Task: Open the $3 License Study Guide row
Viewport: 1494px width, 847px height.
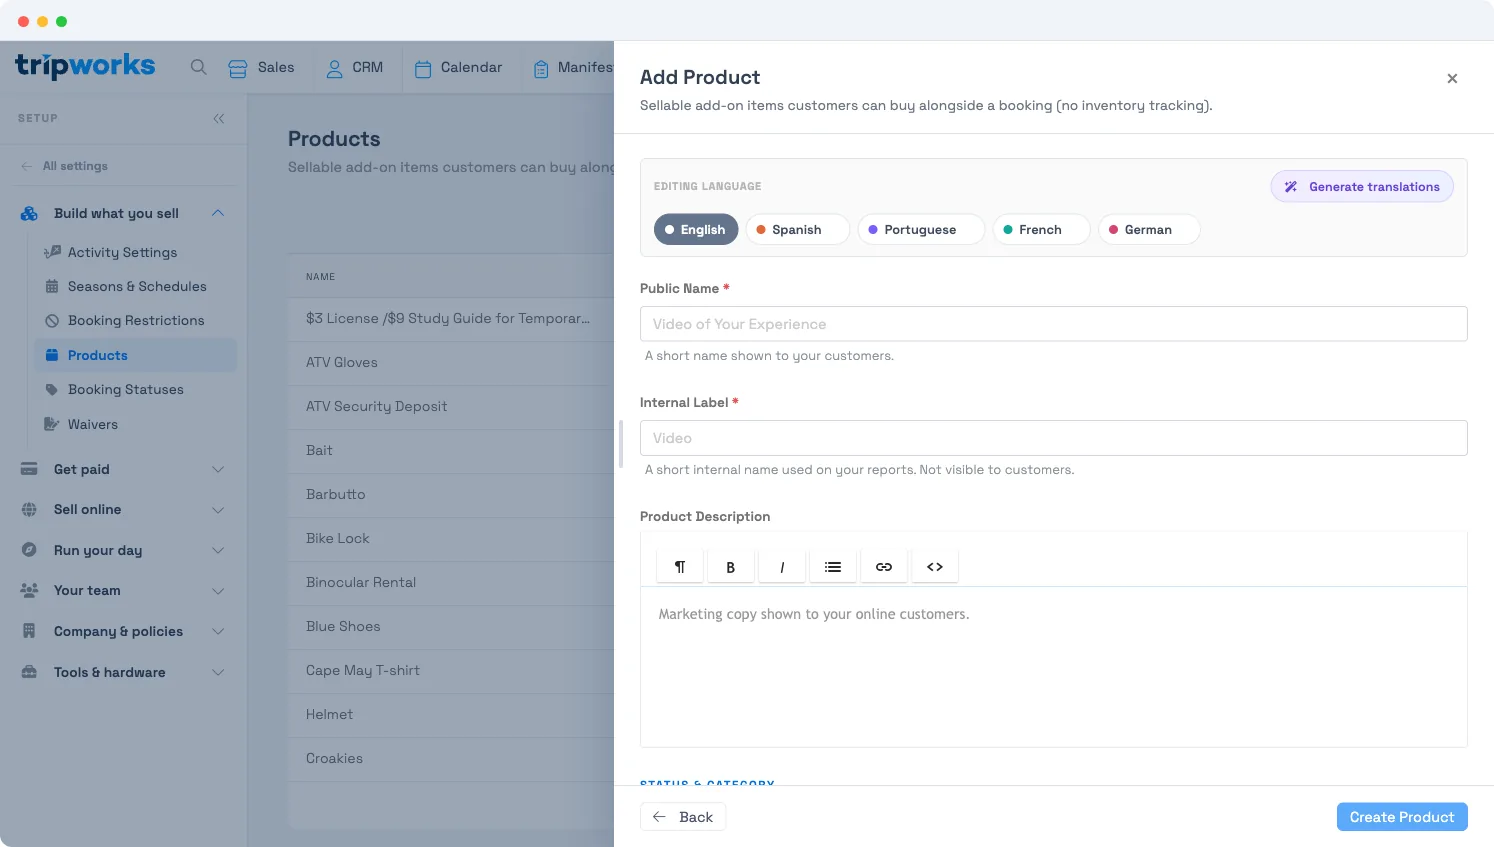Action: click(x=451, y=318)
